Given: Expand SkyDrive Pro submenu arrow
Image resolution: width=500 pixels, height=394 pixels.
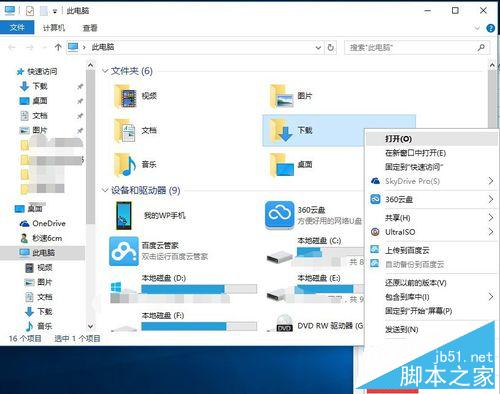Looking at the screenshot, I should [x=491, y=181].
